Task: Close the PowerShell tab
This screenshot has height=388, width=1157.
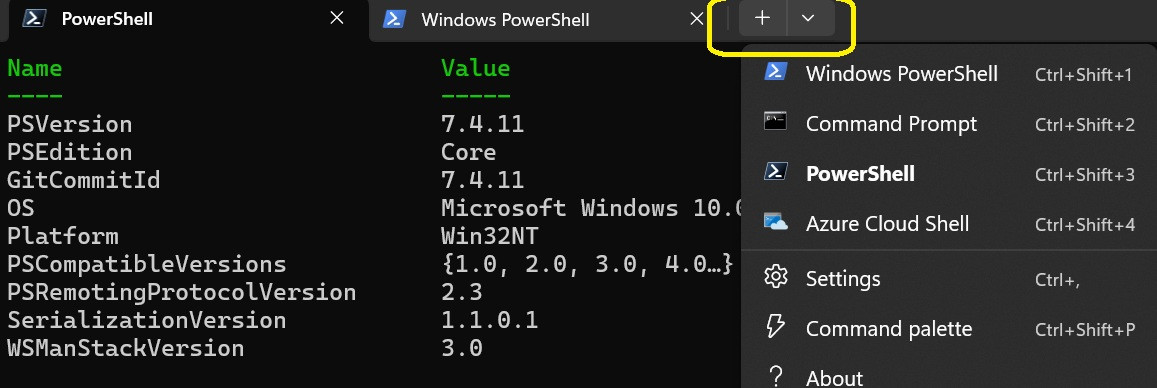Action: [336, 18]
